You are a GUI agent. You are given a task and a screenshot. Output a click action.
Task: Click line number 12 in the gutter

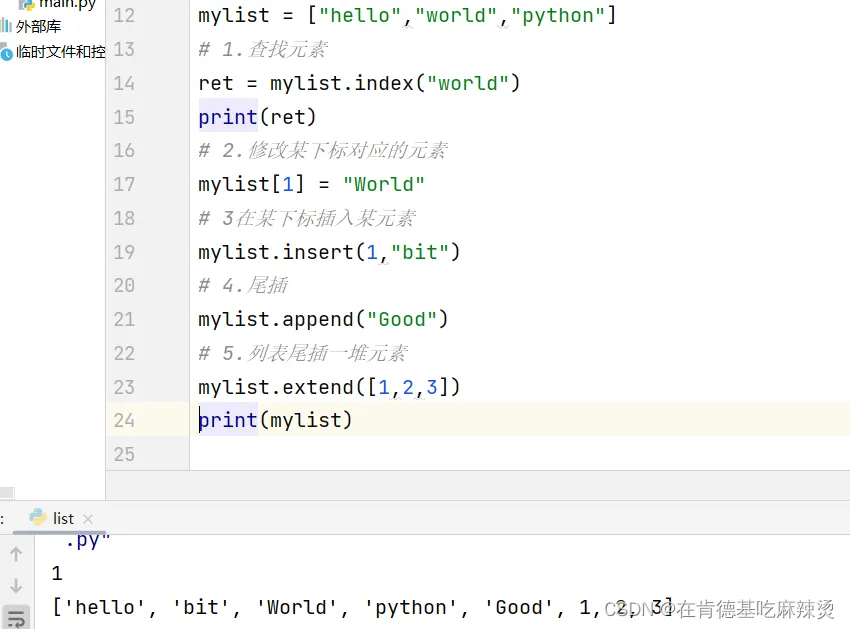pos(124,15)
